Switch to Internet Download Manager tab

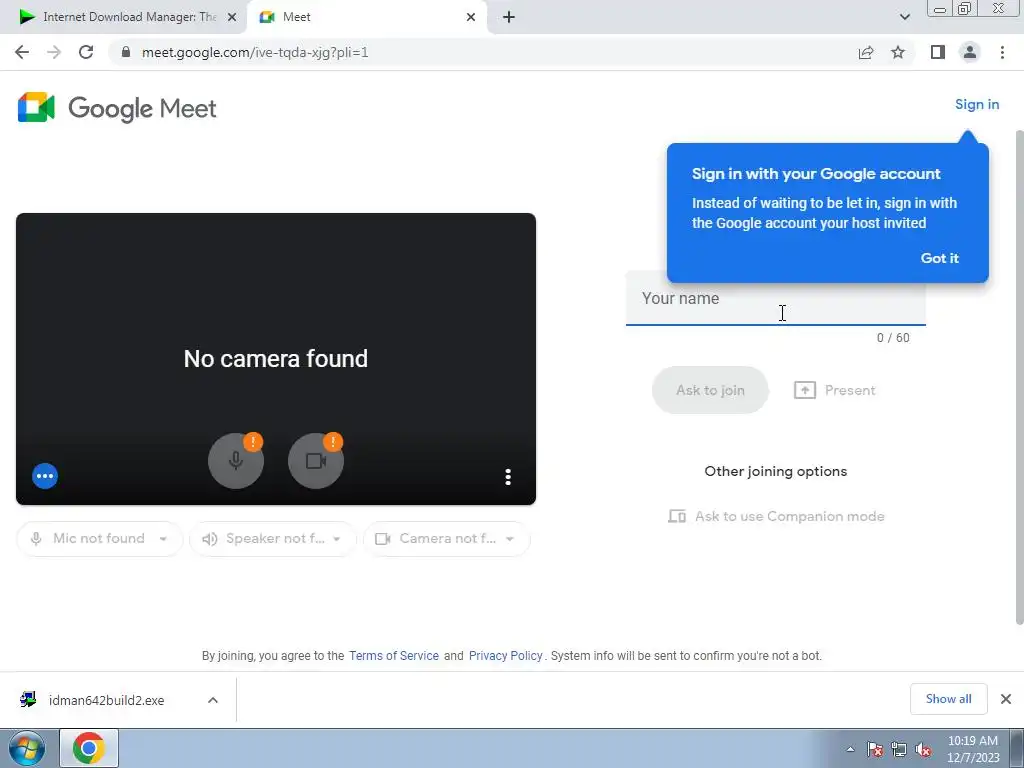(x=123, y=17)
